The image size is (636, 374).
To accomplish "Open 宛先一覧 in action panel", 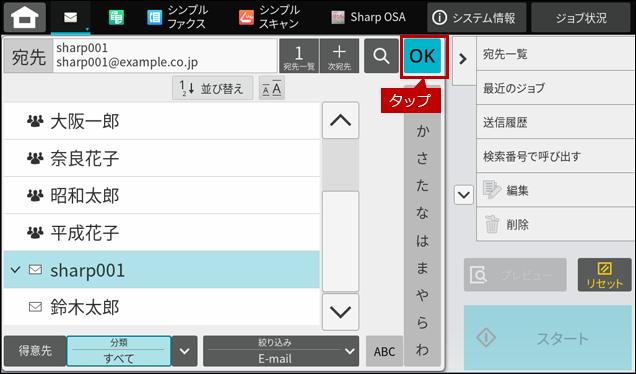I will tap(556, 54).
